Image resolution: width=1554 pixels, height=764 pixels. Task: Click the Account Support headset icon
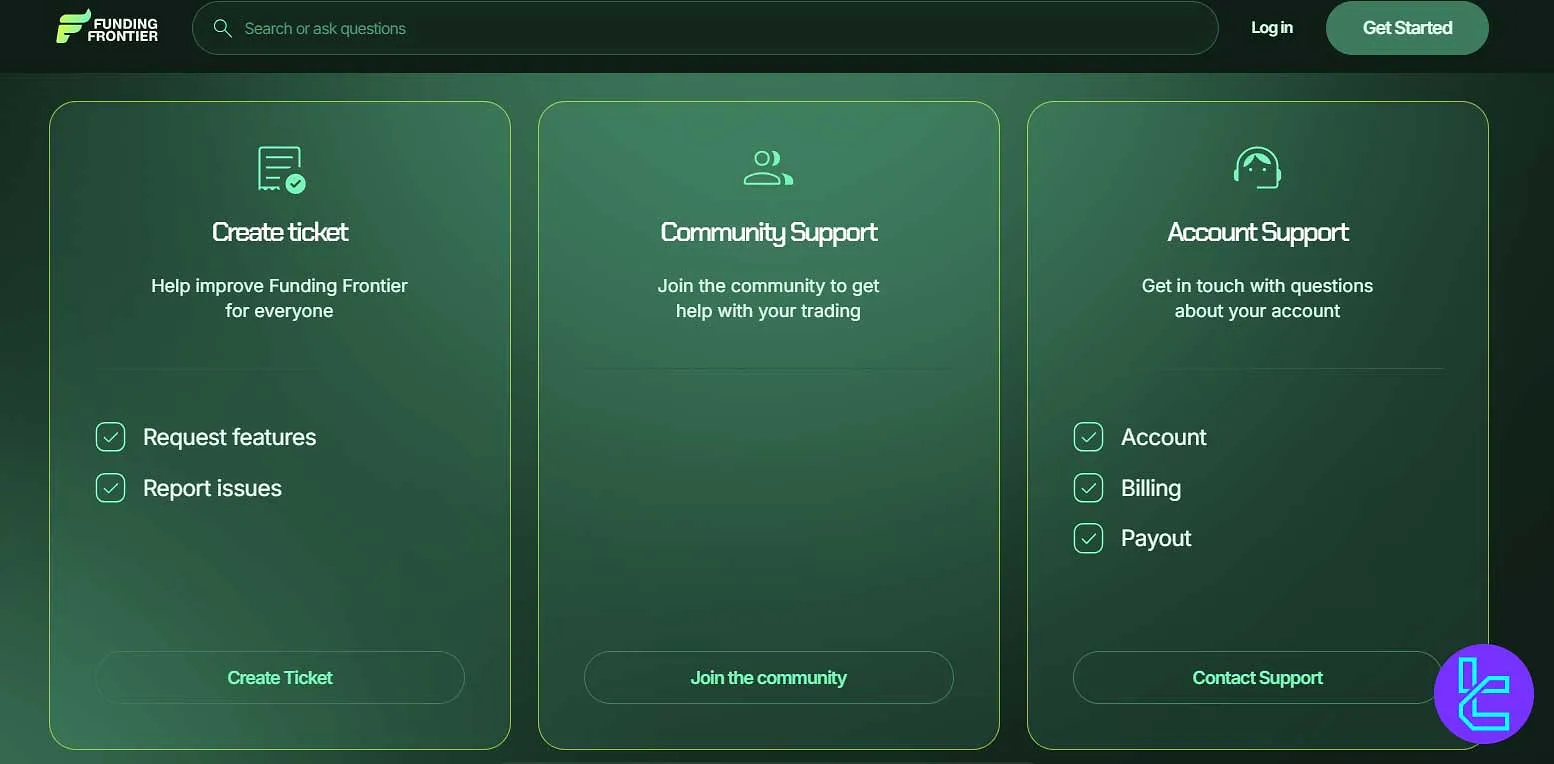click(x=1257, y=168)
